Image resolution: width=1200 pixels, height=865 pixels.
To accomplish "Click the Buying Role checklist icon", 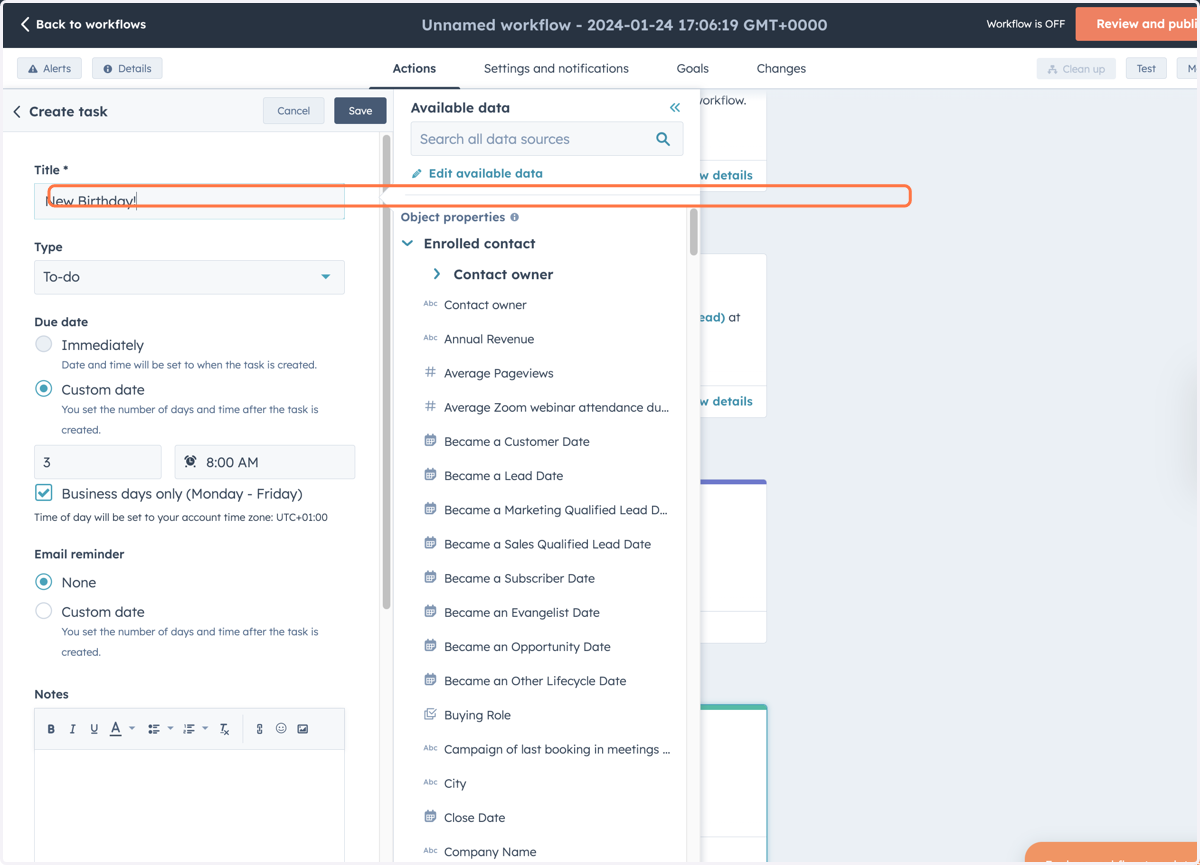I will coord(430,714).
